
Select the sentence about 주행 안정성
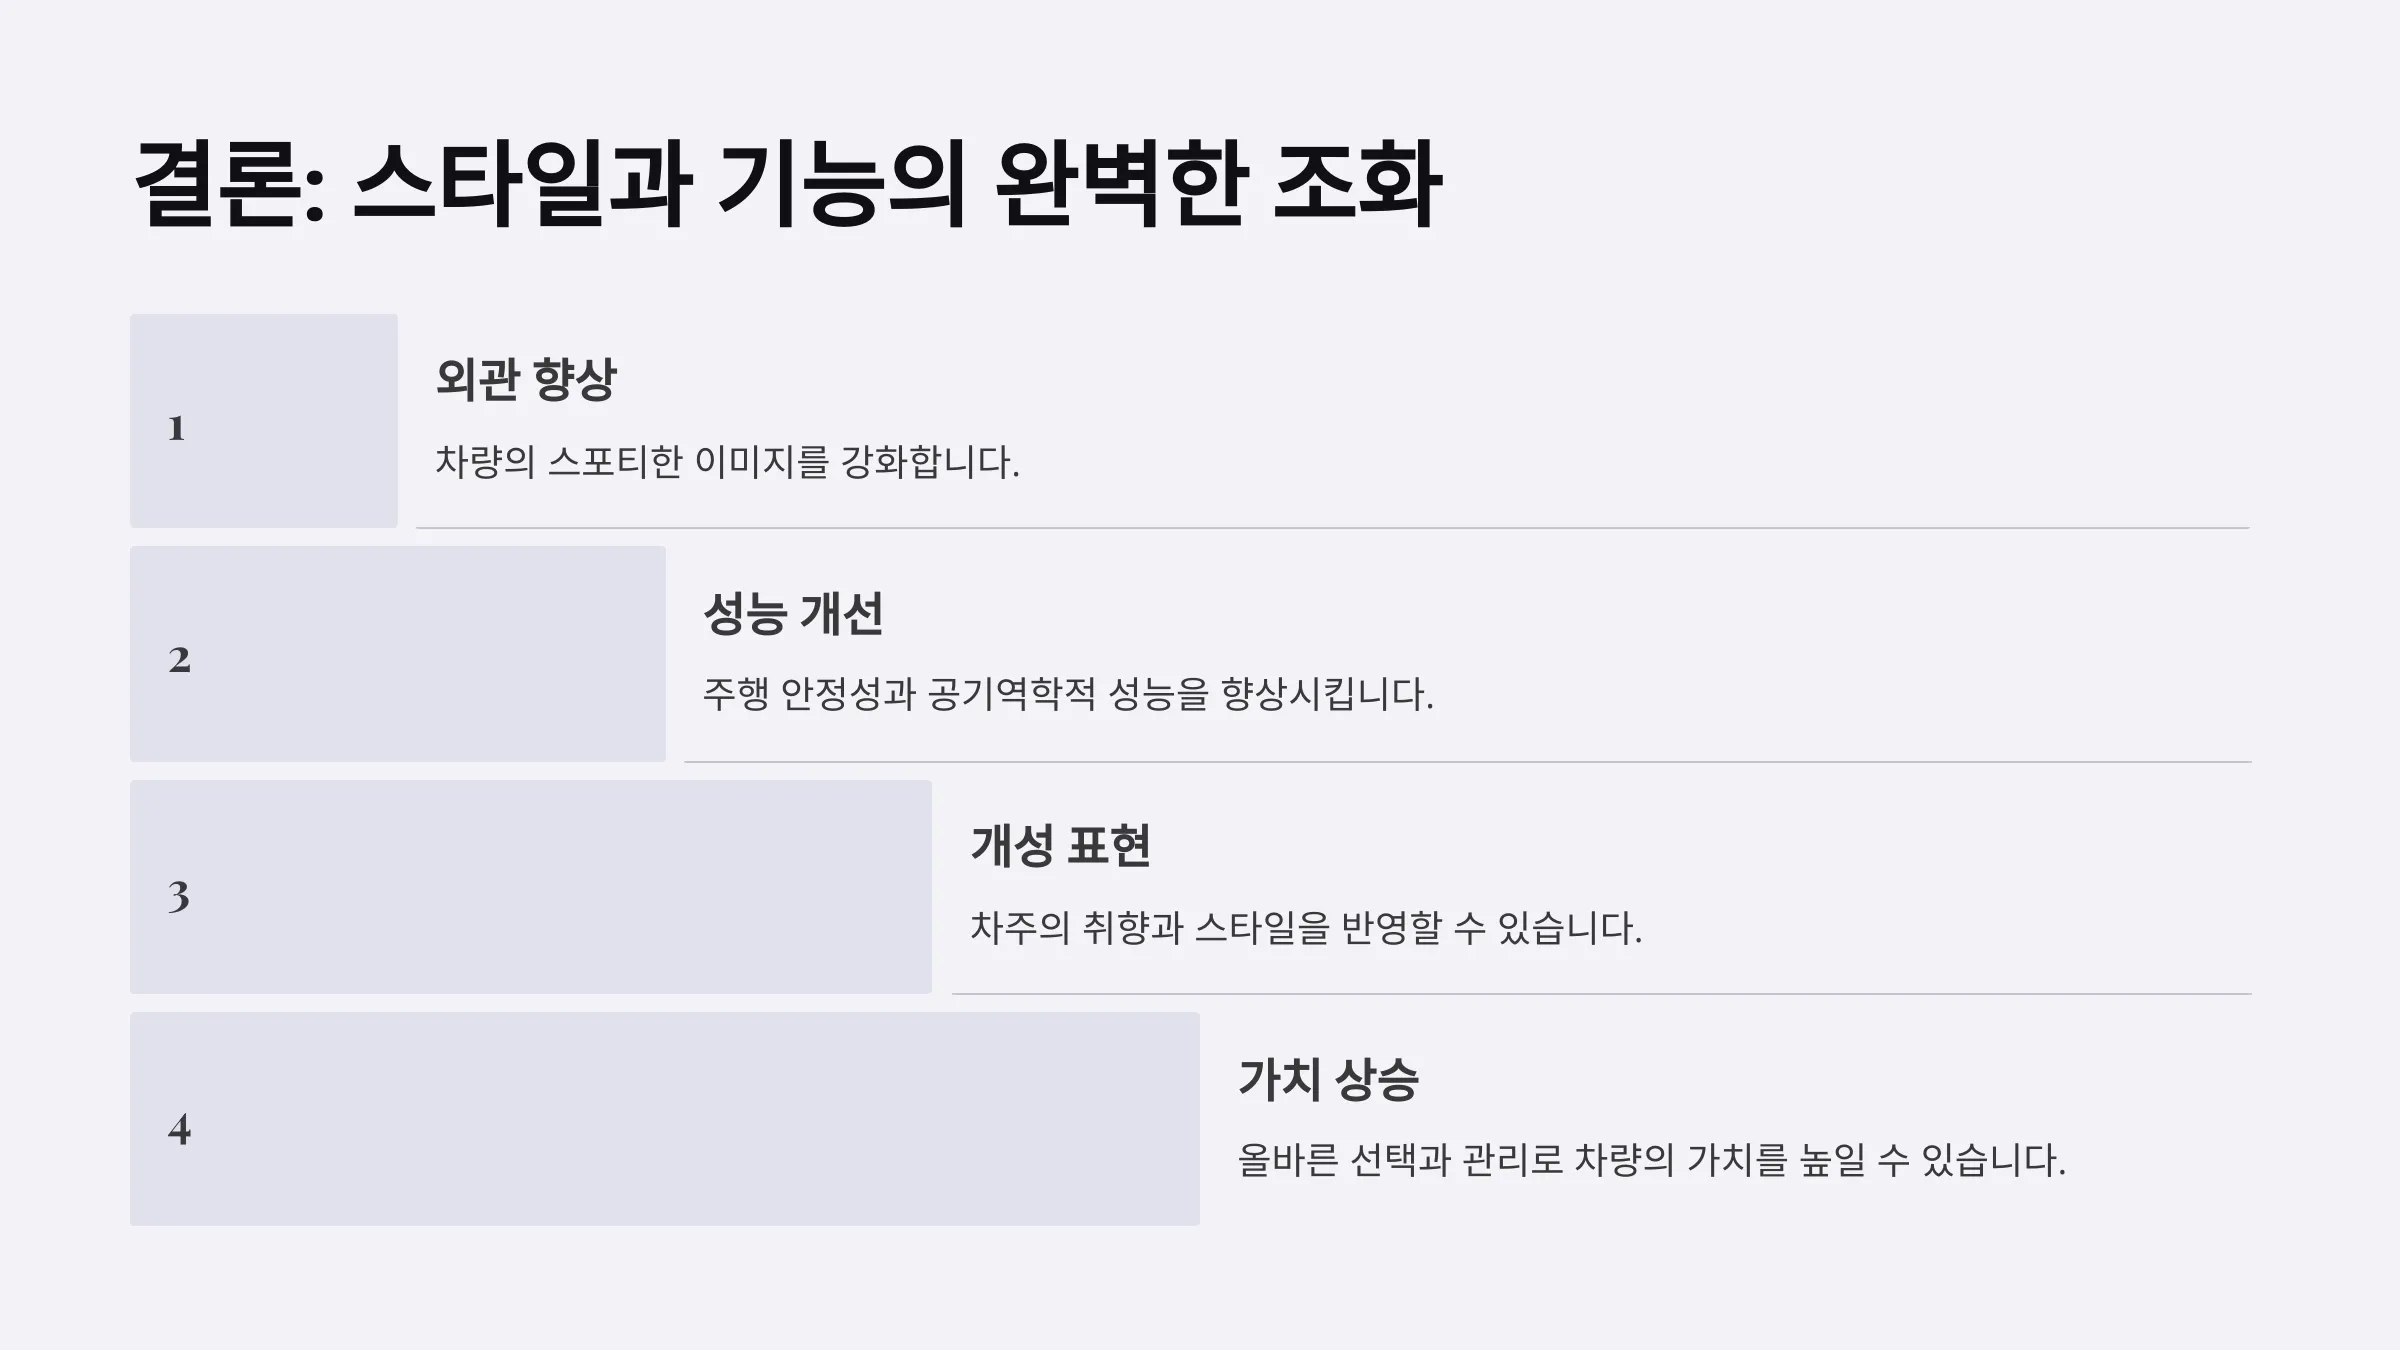[x=1068, y=694]
